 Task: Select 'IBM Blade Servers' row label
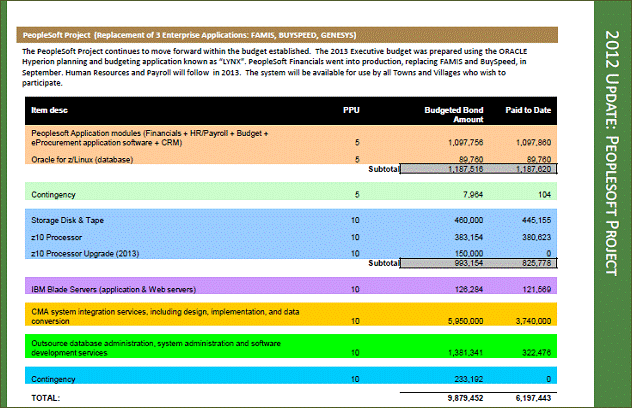click(x=114, y=289)
